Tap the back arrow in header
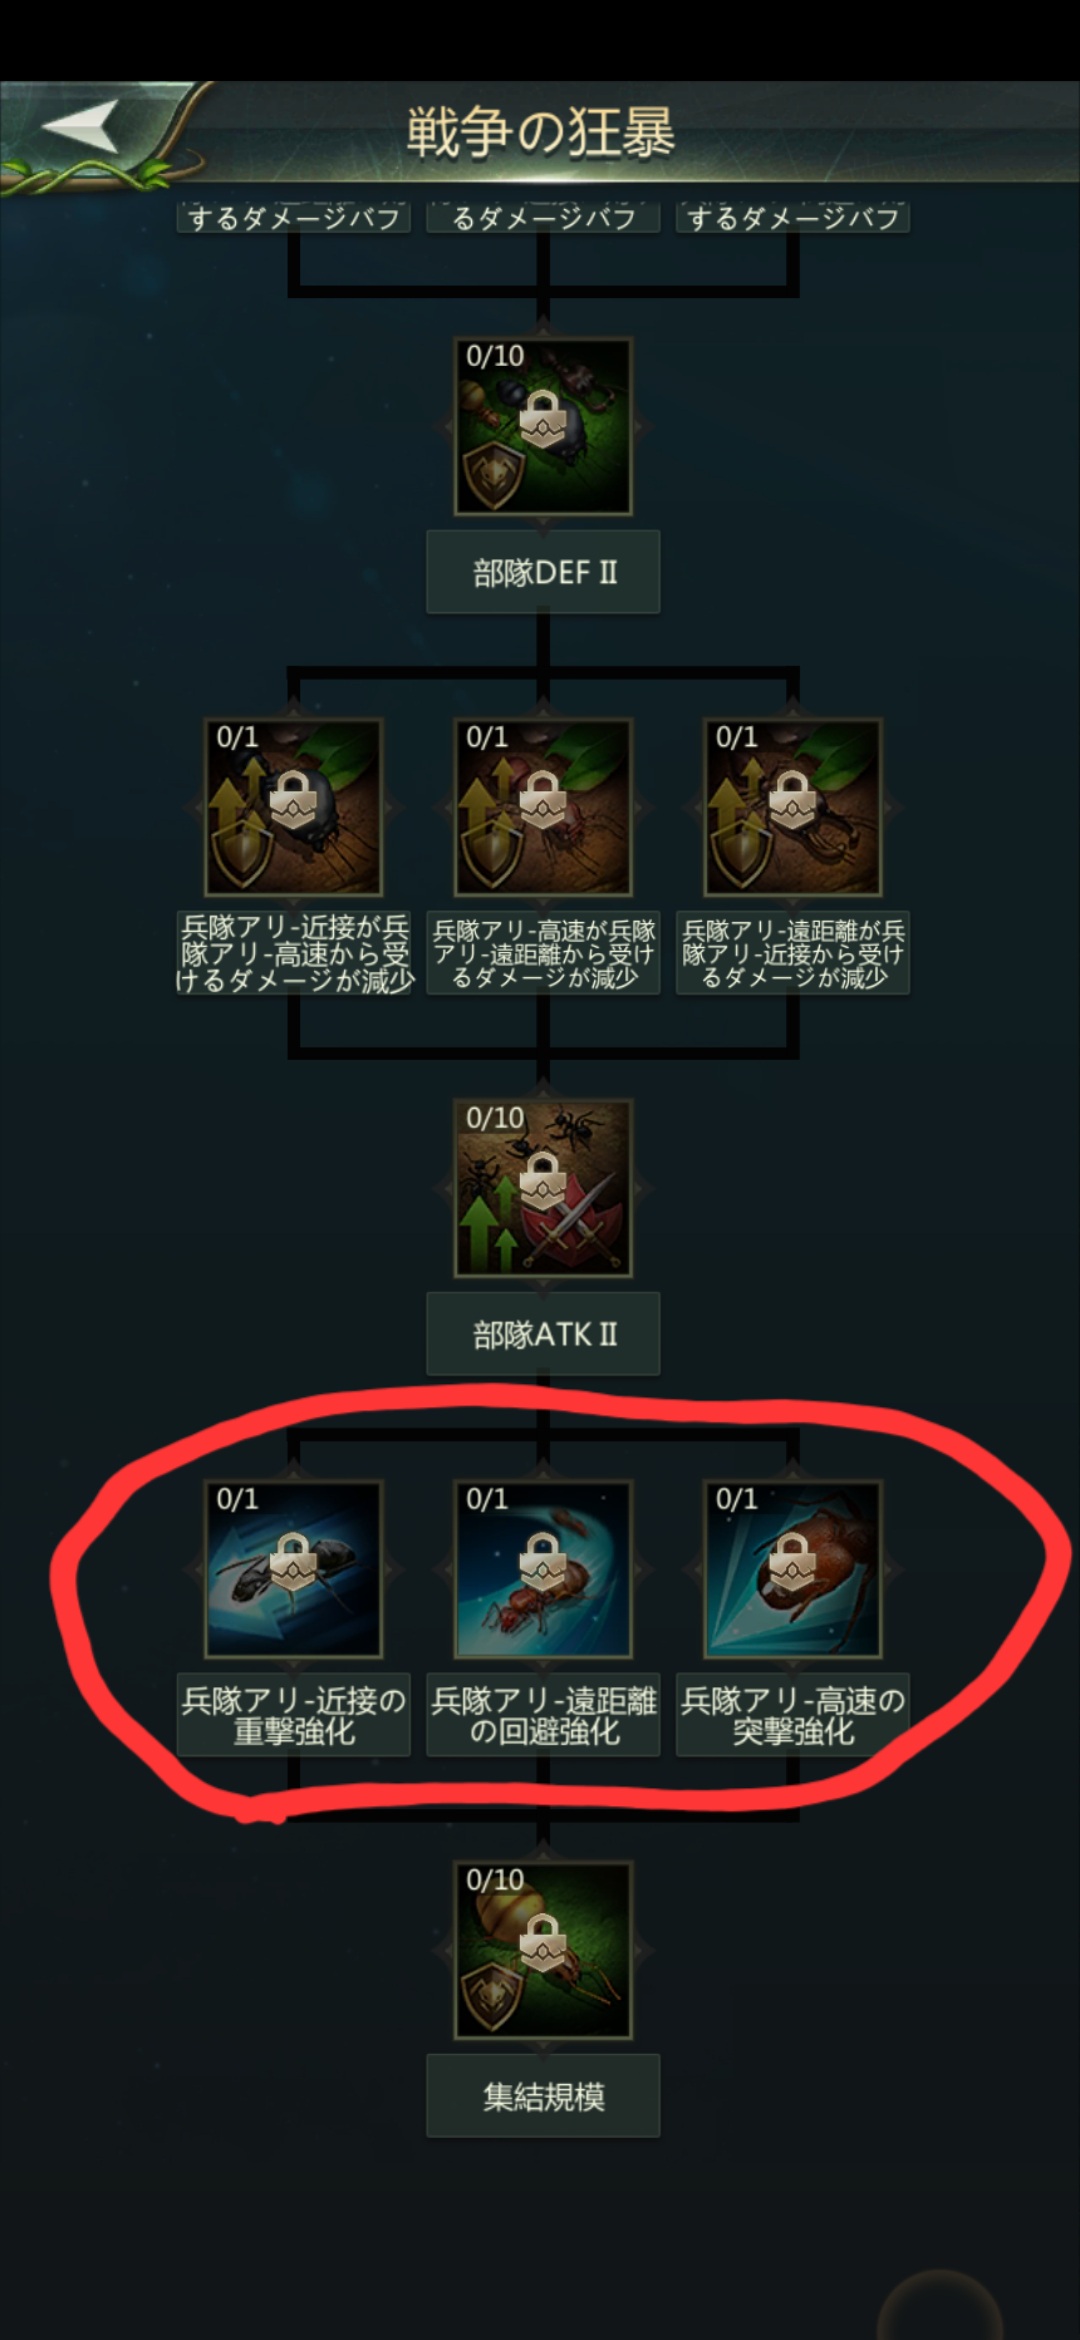Image resolution: width=1080 pixels, height=2340 pixels. pos(82,127)
